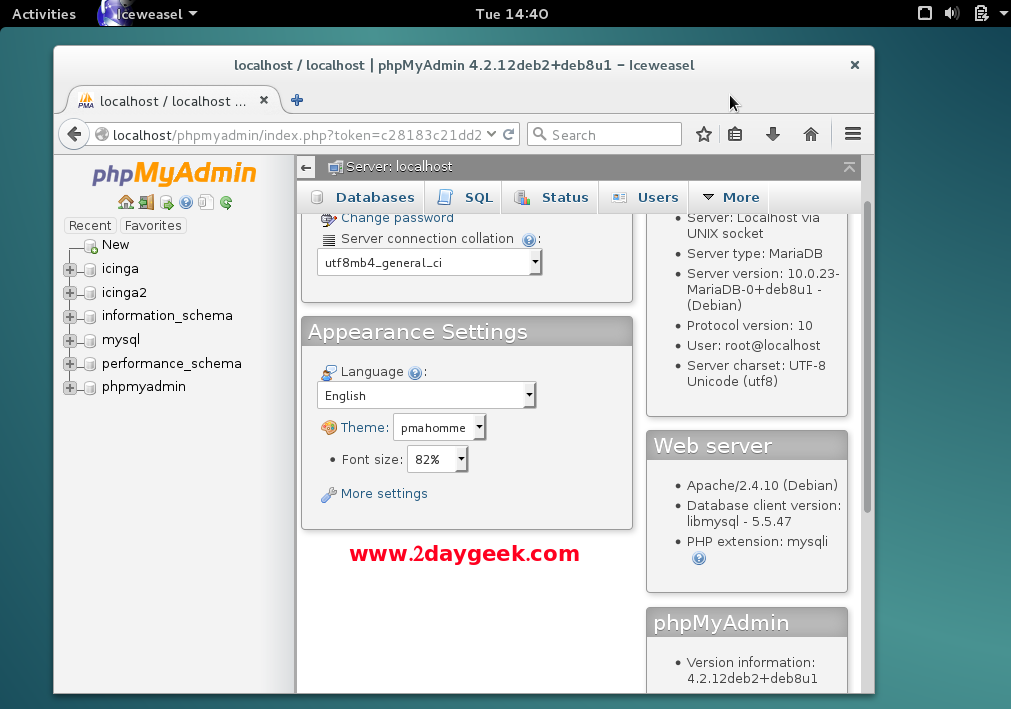
Task: Click collapse top menu icon in server bar
Action: pyautogui.click(x=849, y=167)
